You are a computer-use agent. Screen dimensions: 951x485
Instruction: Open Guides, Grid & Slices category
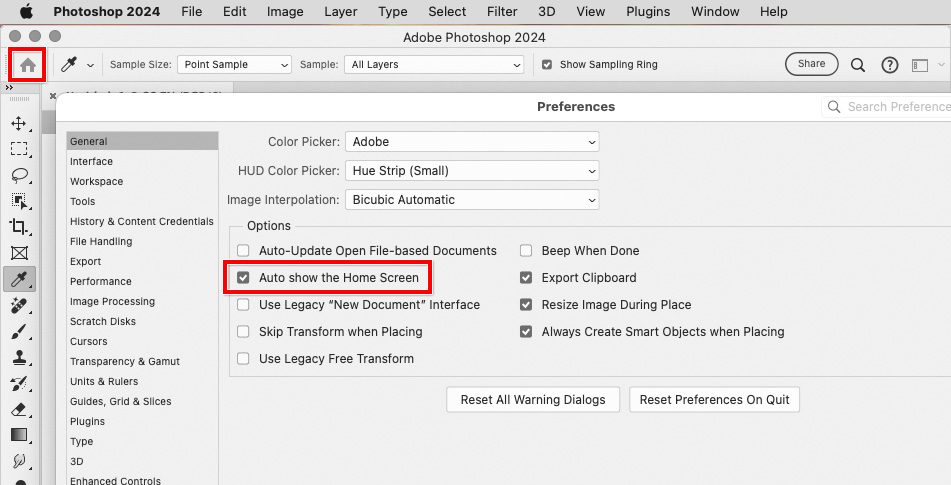point(121,401)
